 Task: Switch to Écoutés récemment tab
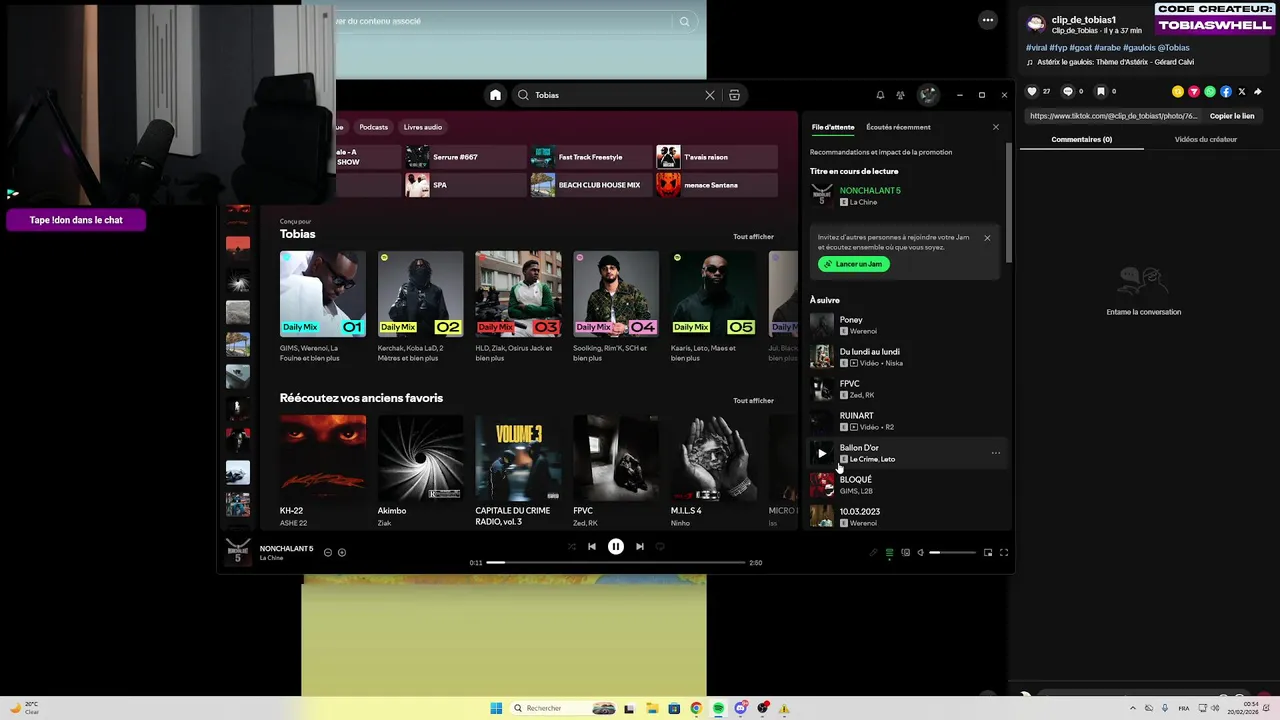pos(898,127)
